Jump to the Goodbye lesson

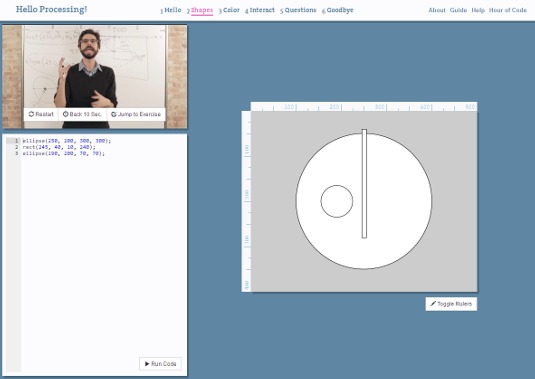337,10
